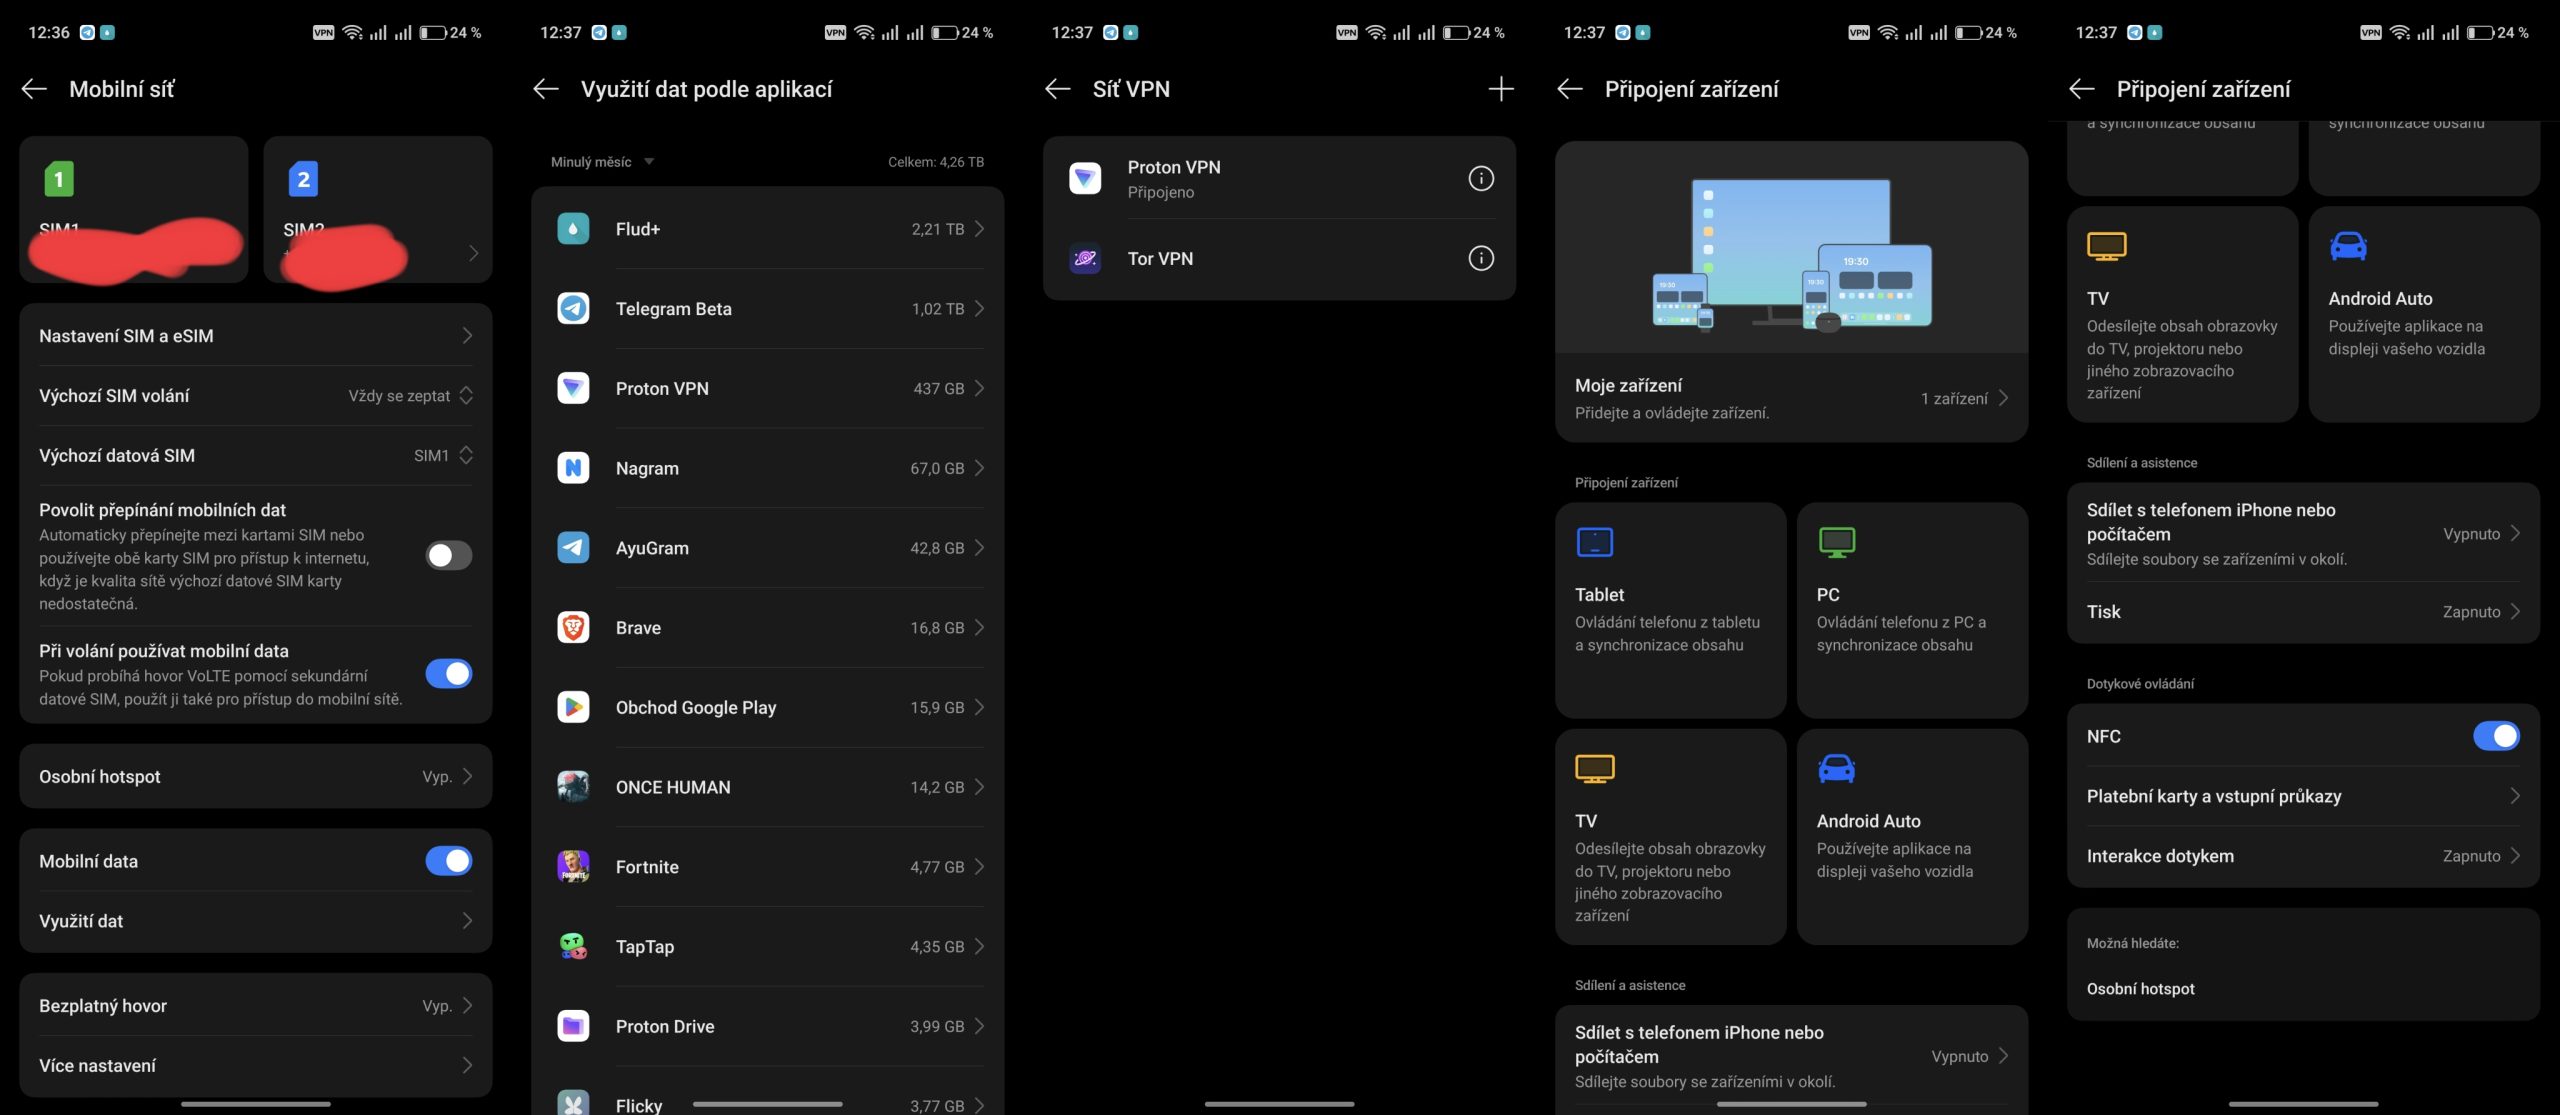Tap the Osobní hotspot search suggestion
This screenshot has height=1115, width=2560.
(2140, 989)
